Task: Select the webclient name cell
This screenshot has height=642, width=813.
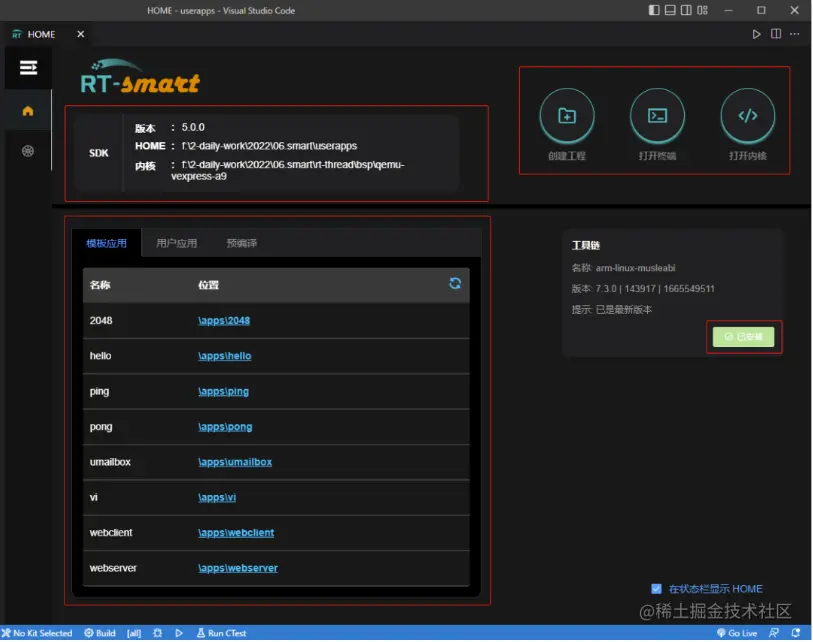Action: [110, 533]
